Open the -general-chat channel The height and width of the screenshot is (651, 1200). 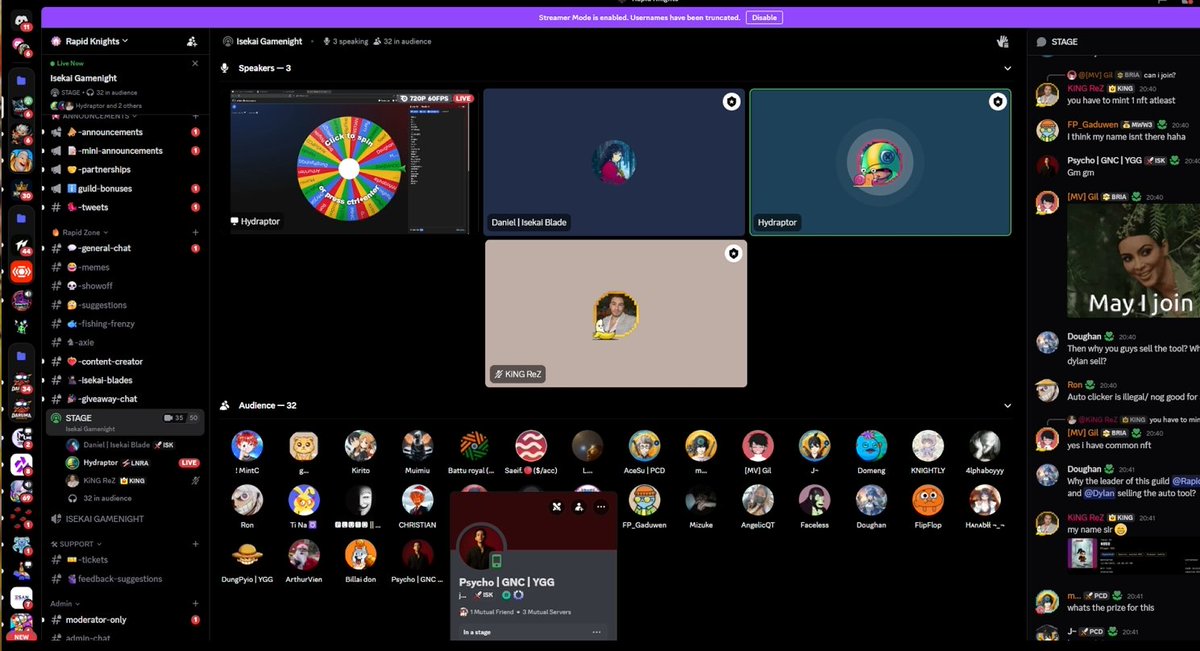[125, 248]
